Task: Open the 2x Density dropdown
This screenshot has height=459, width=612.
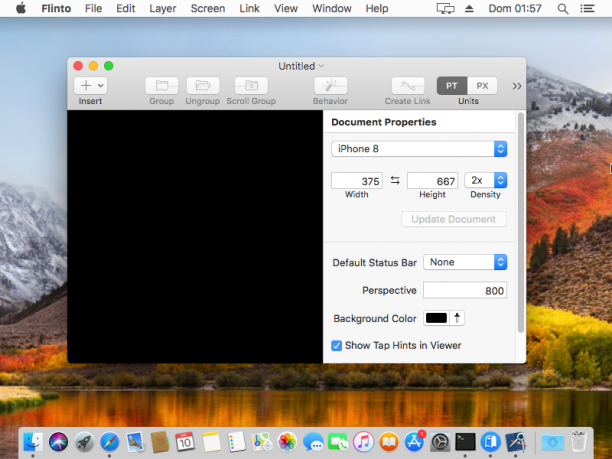Action: click(486, 180)
